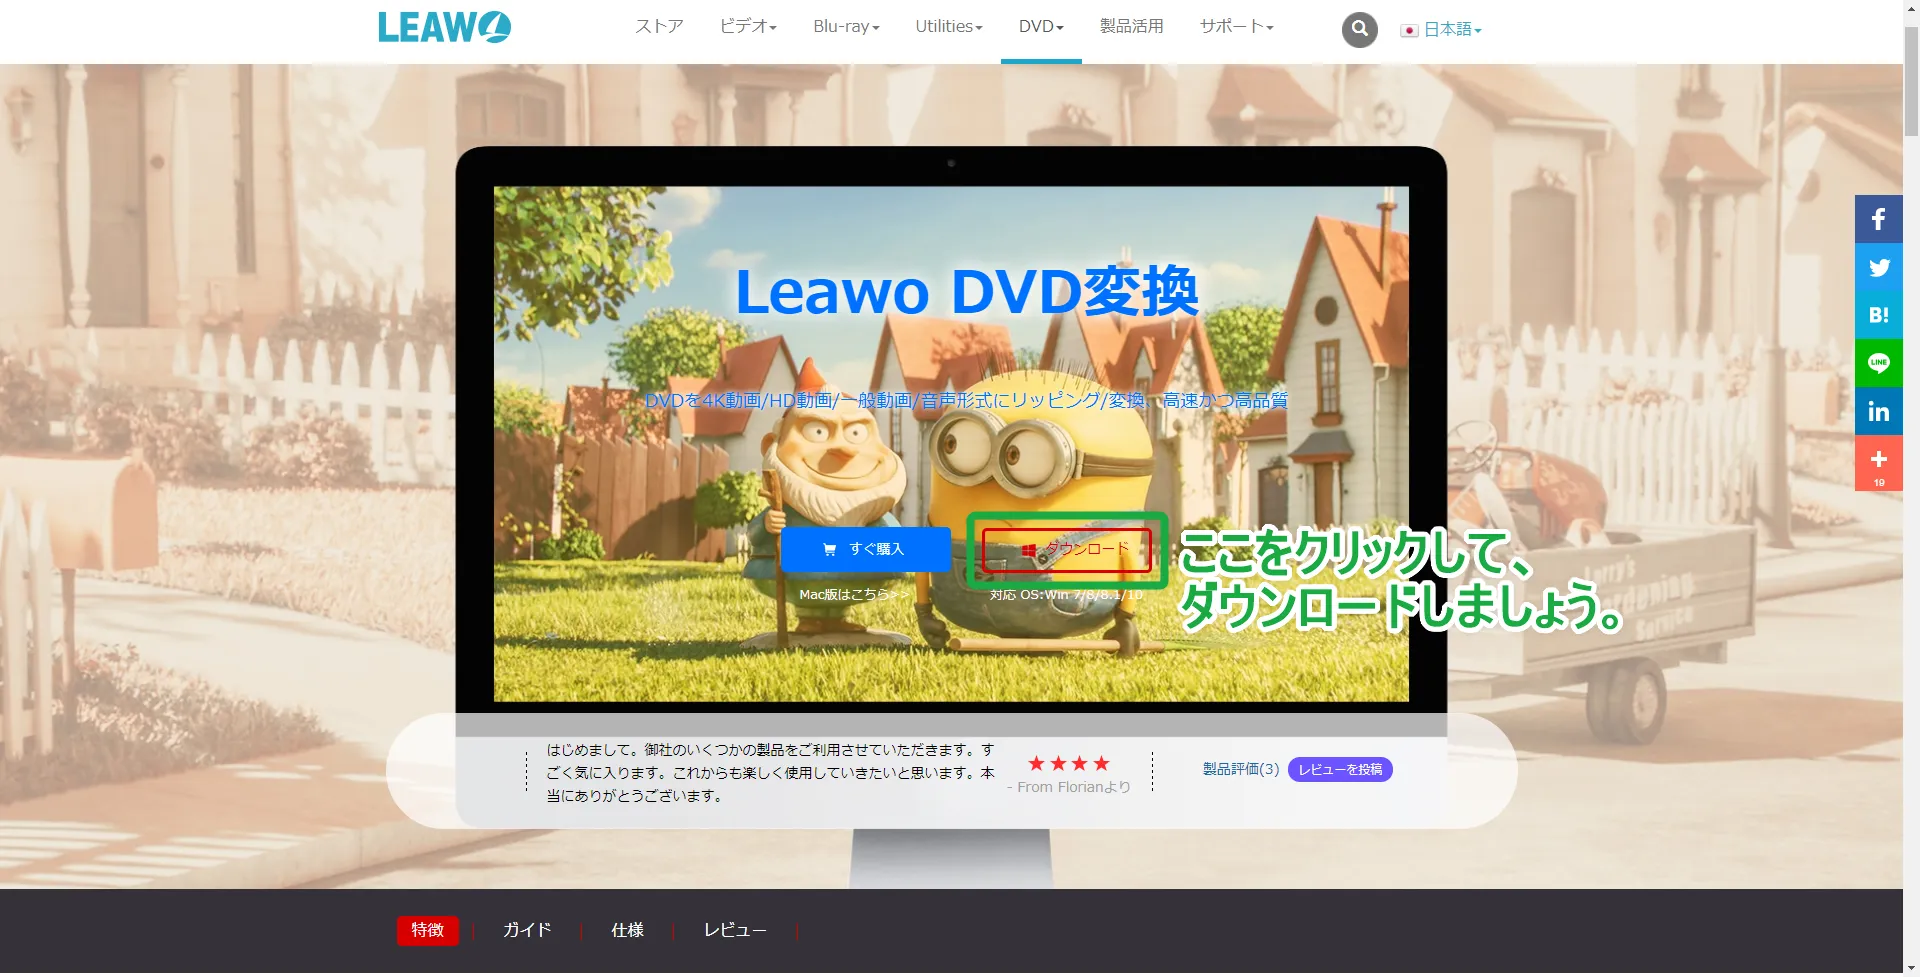The height and width of the screenshot is (977, 1920).
Task: Open 製品評価(3) ratings link
Action: coord(1240,769)
